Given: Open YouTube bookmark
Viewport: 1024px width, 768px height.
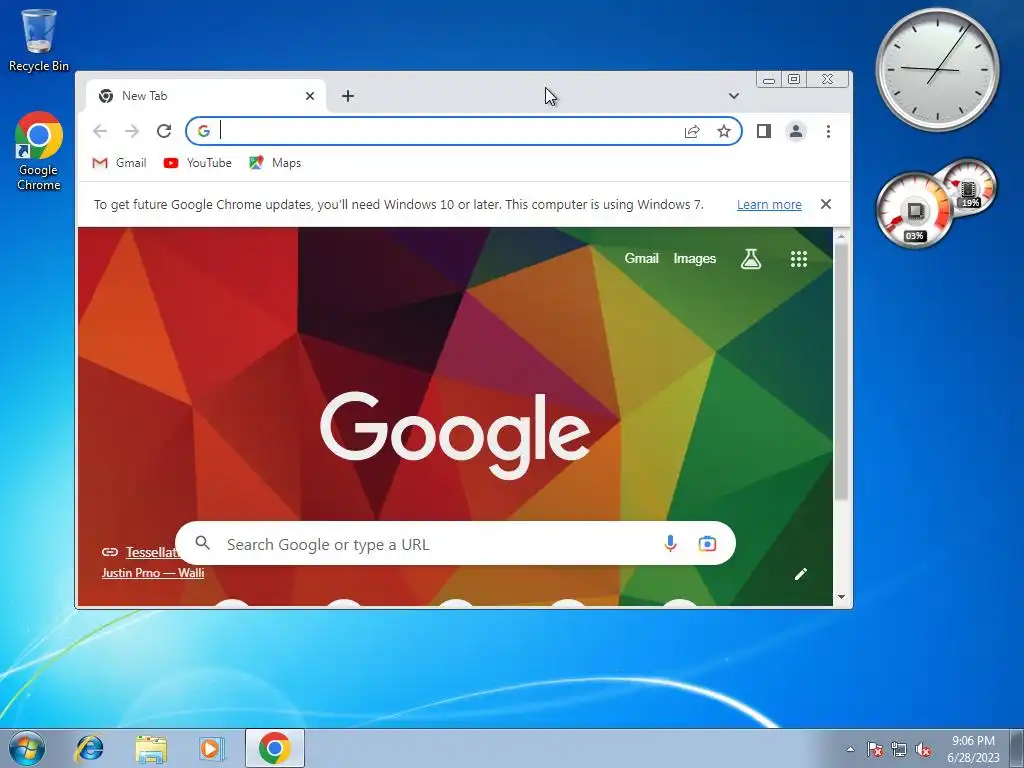Looking at the screenshot, I should coord(198,163).
